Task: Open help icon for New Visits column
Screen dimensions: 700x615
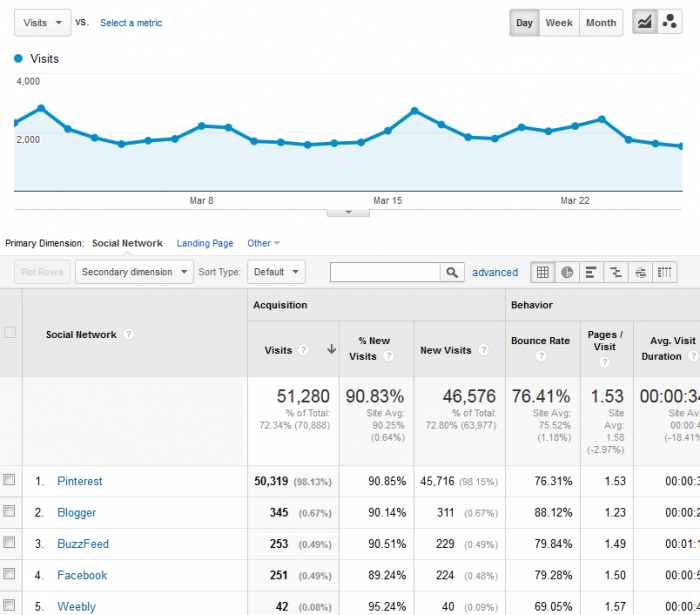Action: click(x=483, y=350)
